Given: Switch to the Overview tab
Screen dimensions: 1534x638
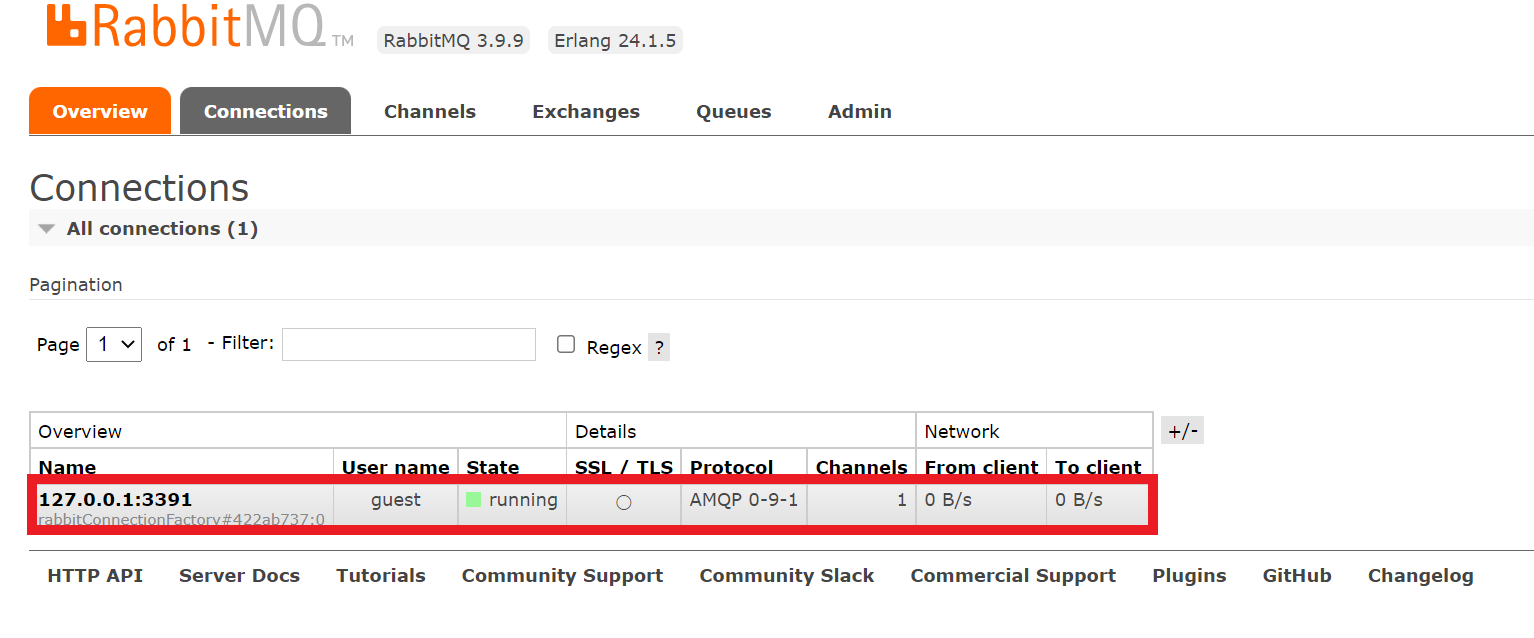Looking at the screenshot, I should [x=100, y=111].
